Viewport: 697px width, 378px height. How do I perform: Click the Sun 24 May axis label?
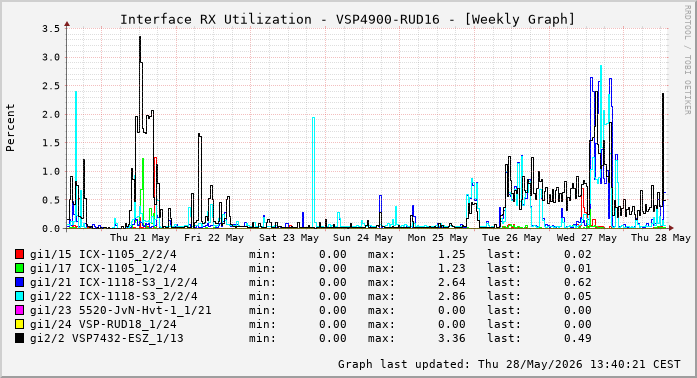tap(363, 238)
